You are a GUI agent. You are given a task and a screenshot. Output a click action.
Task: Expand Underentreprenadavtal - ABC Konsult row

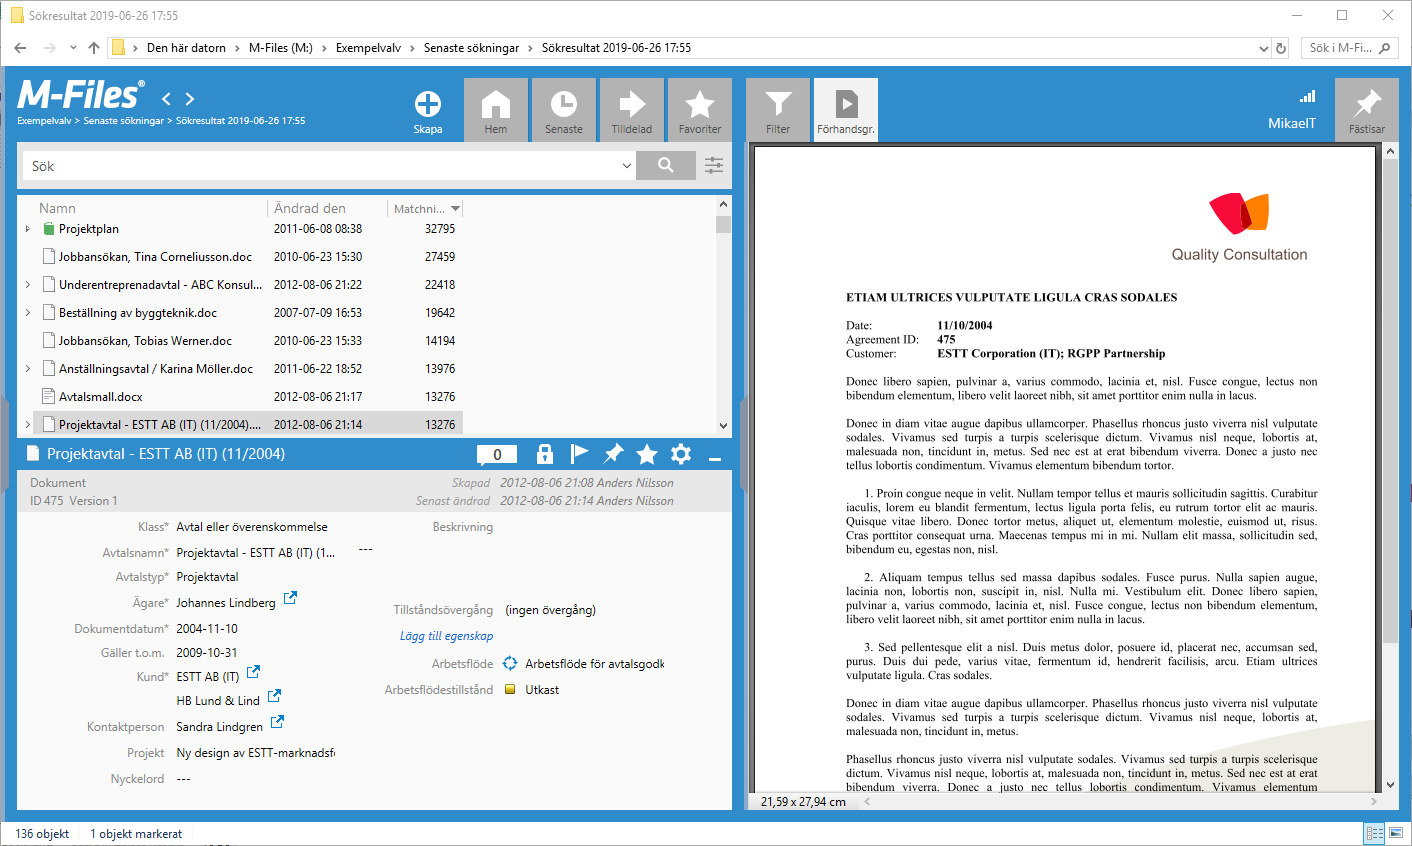click(27, 285)
